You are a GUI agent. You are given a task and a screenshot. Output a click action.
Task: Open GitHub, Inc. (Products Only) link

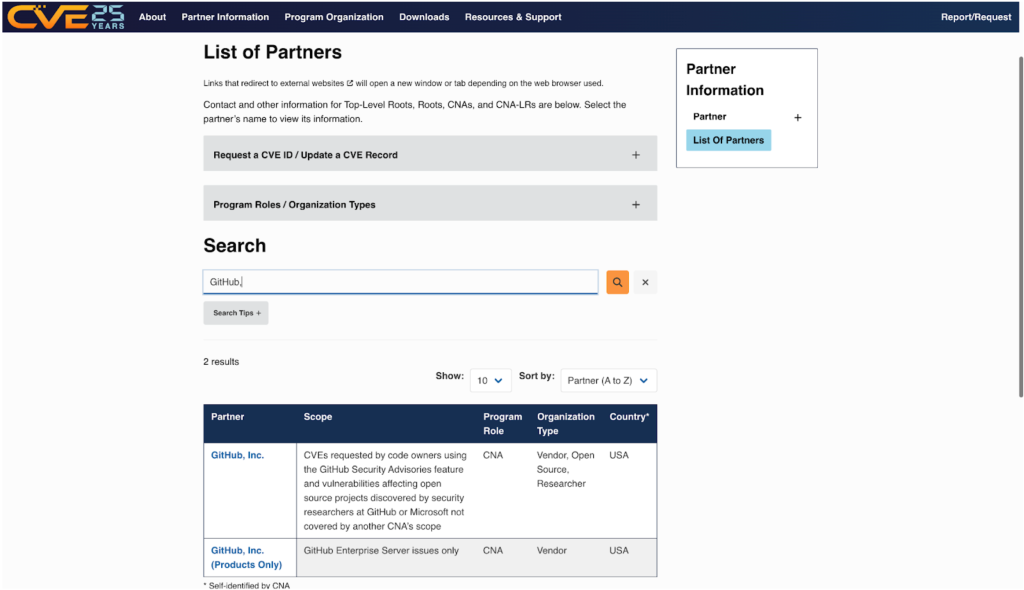tap(246, 557)
